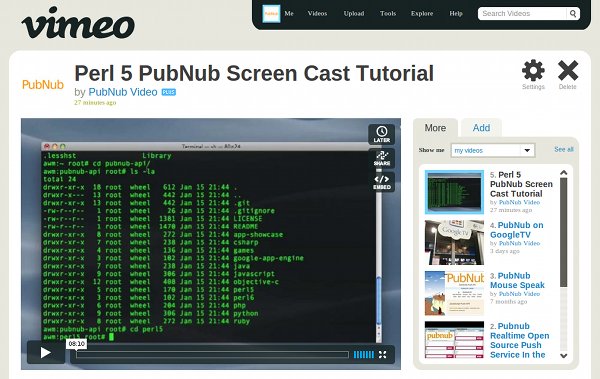
Task: Open the Me menu
Action: [289, 13]
